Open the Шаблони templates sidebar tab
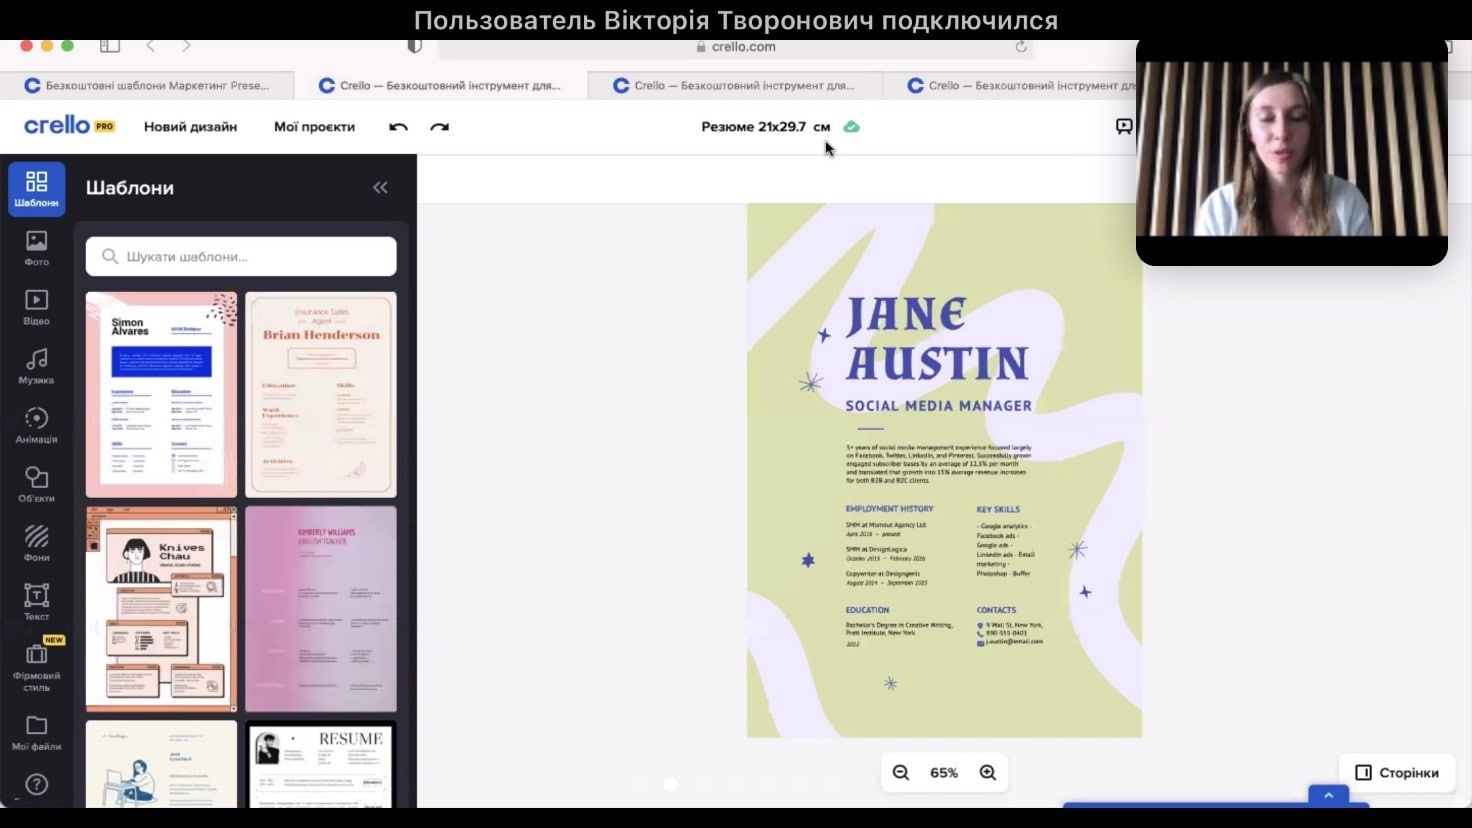 click(37, 188)
